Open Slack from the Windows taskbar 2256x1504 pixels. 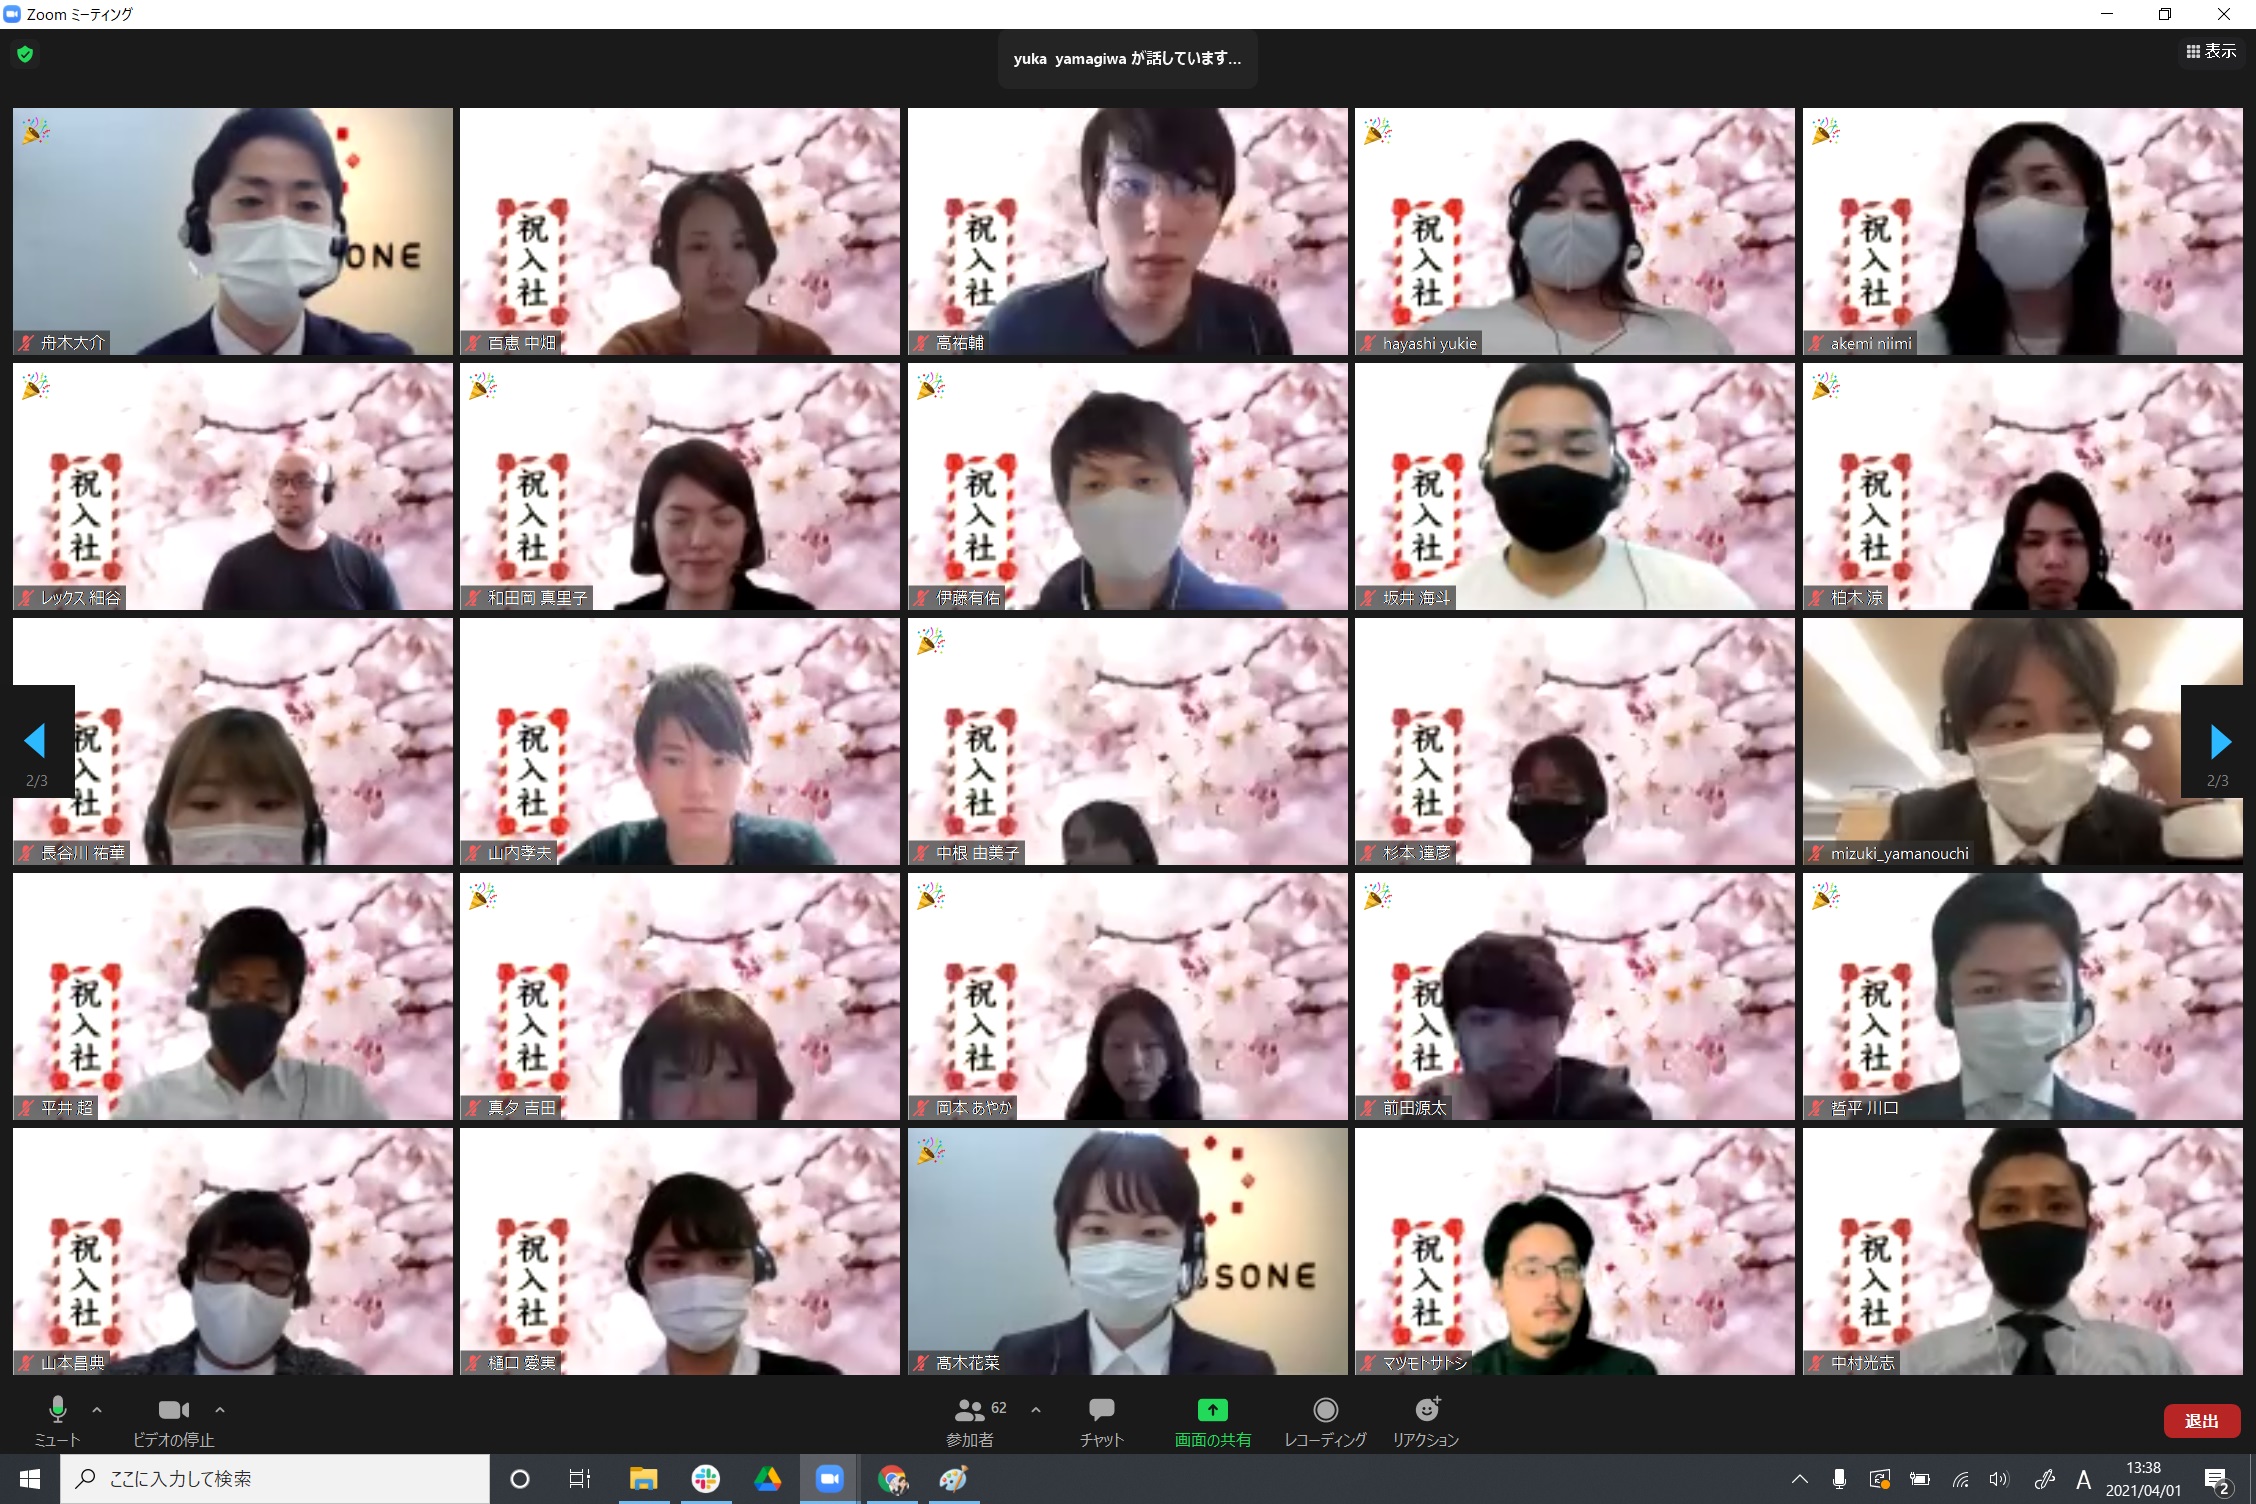(x=706, y=1479)
